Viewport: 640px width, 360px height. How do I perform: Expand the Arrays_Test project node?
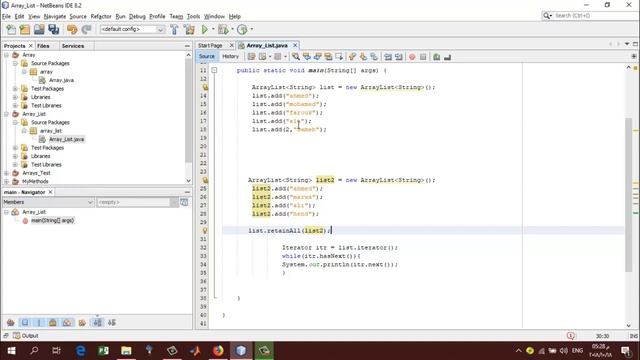point(7,173)
